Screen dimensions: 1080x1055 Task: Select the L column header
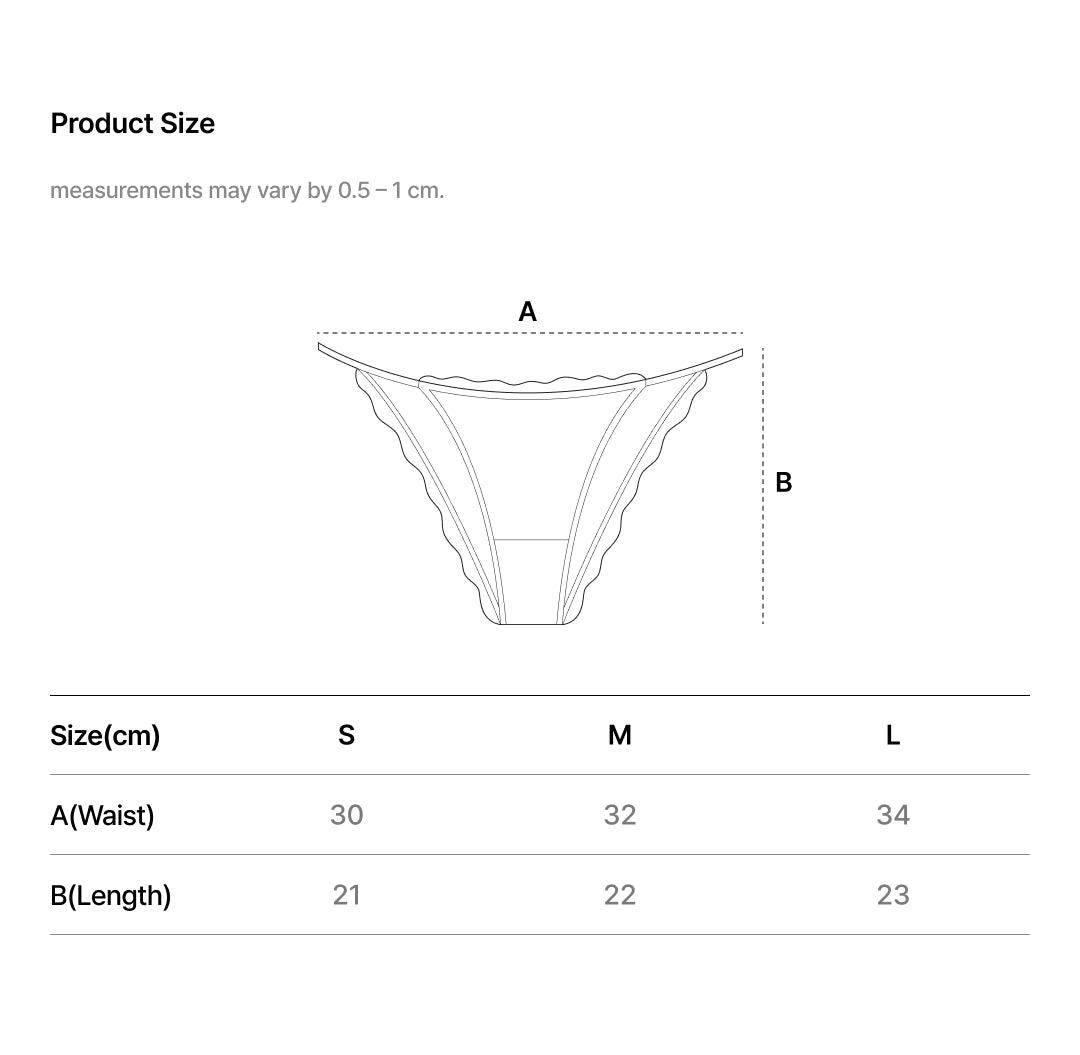(893, 736)
